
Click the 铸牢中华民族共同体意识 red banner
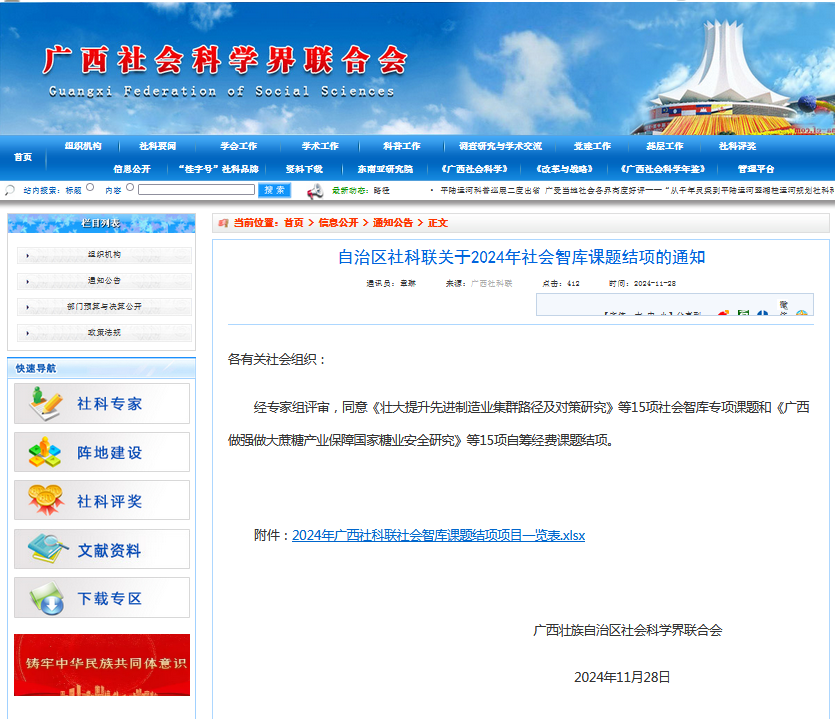click(x=102, y=665)
